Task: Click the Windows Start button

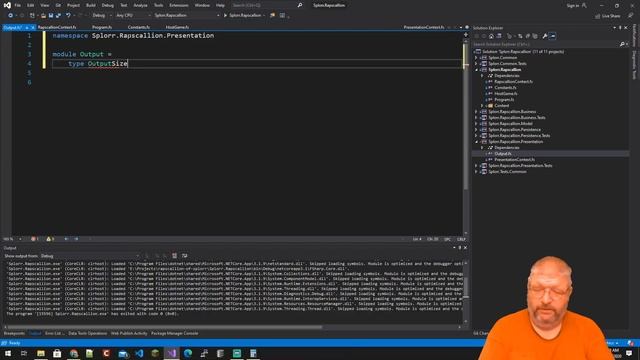Action: 7,353
